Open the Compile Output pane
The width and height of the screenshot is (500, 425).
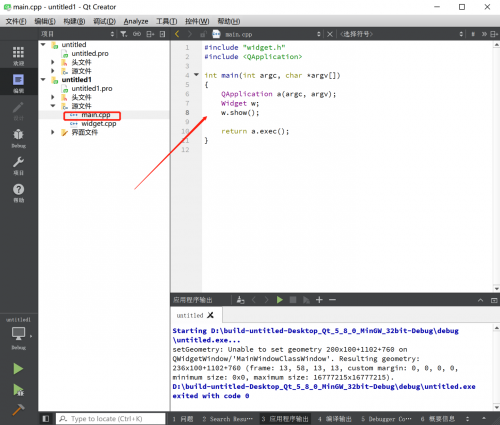pyautogui.click(x=334, y=419)
